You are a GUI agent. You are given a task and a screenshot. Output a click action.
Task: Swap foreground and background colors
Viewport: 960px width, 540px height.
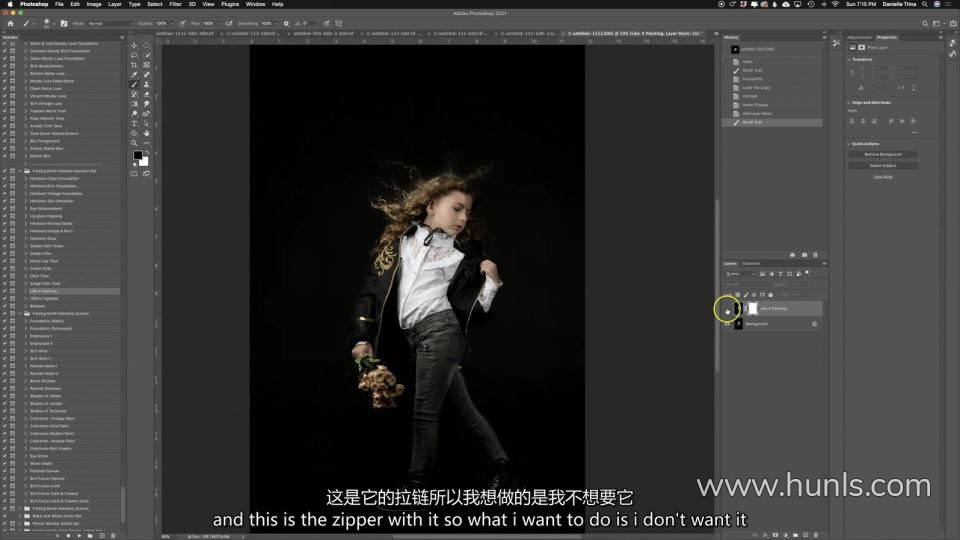(x=146, y=153)
